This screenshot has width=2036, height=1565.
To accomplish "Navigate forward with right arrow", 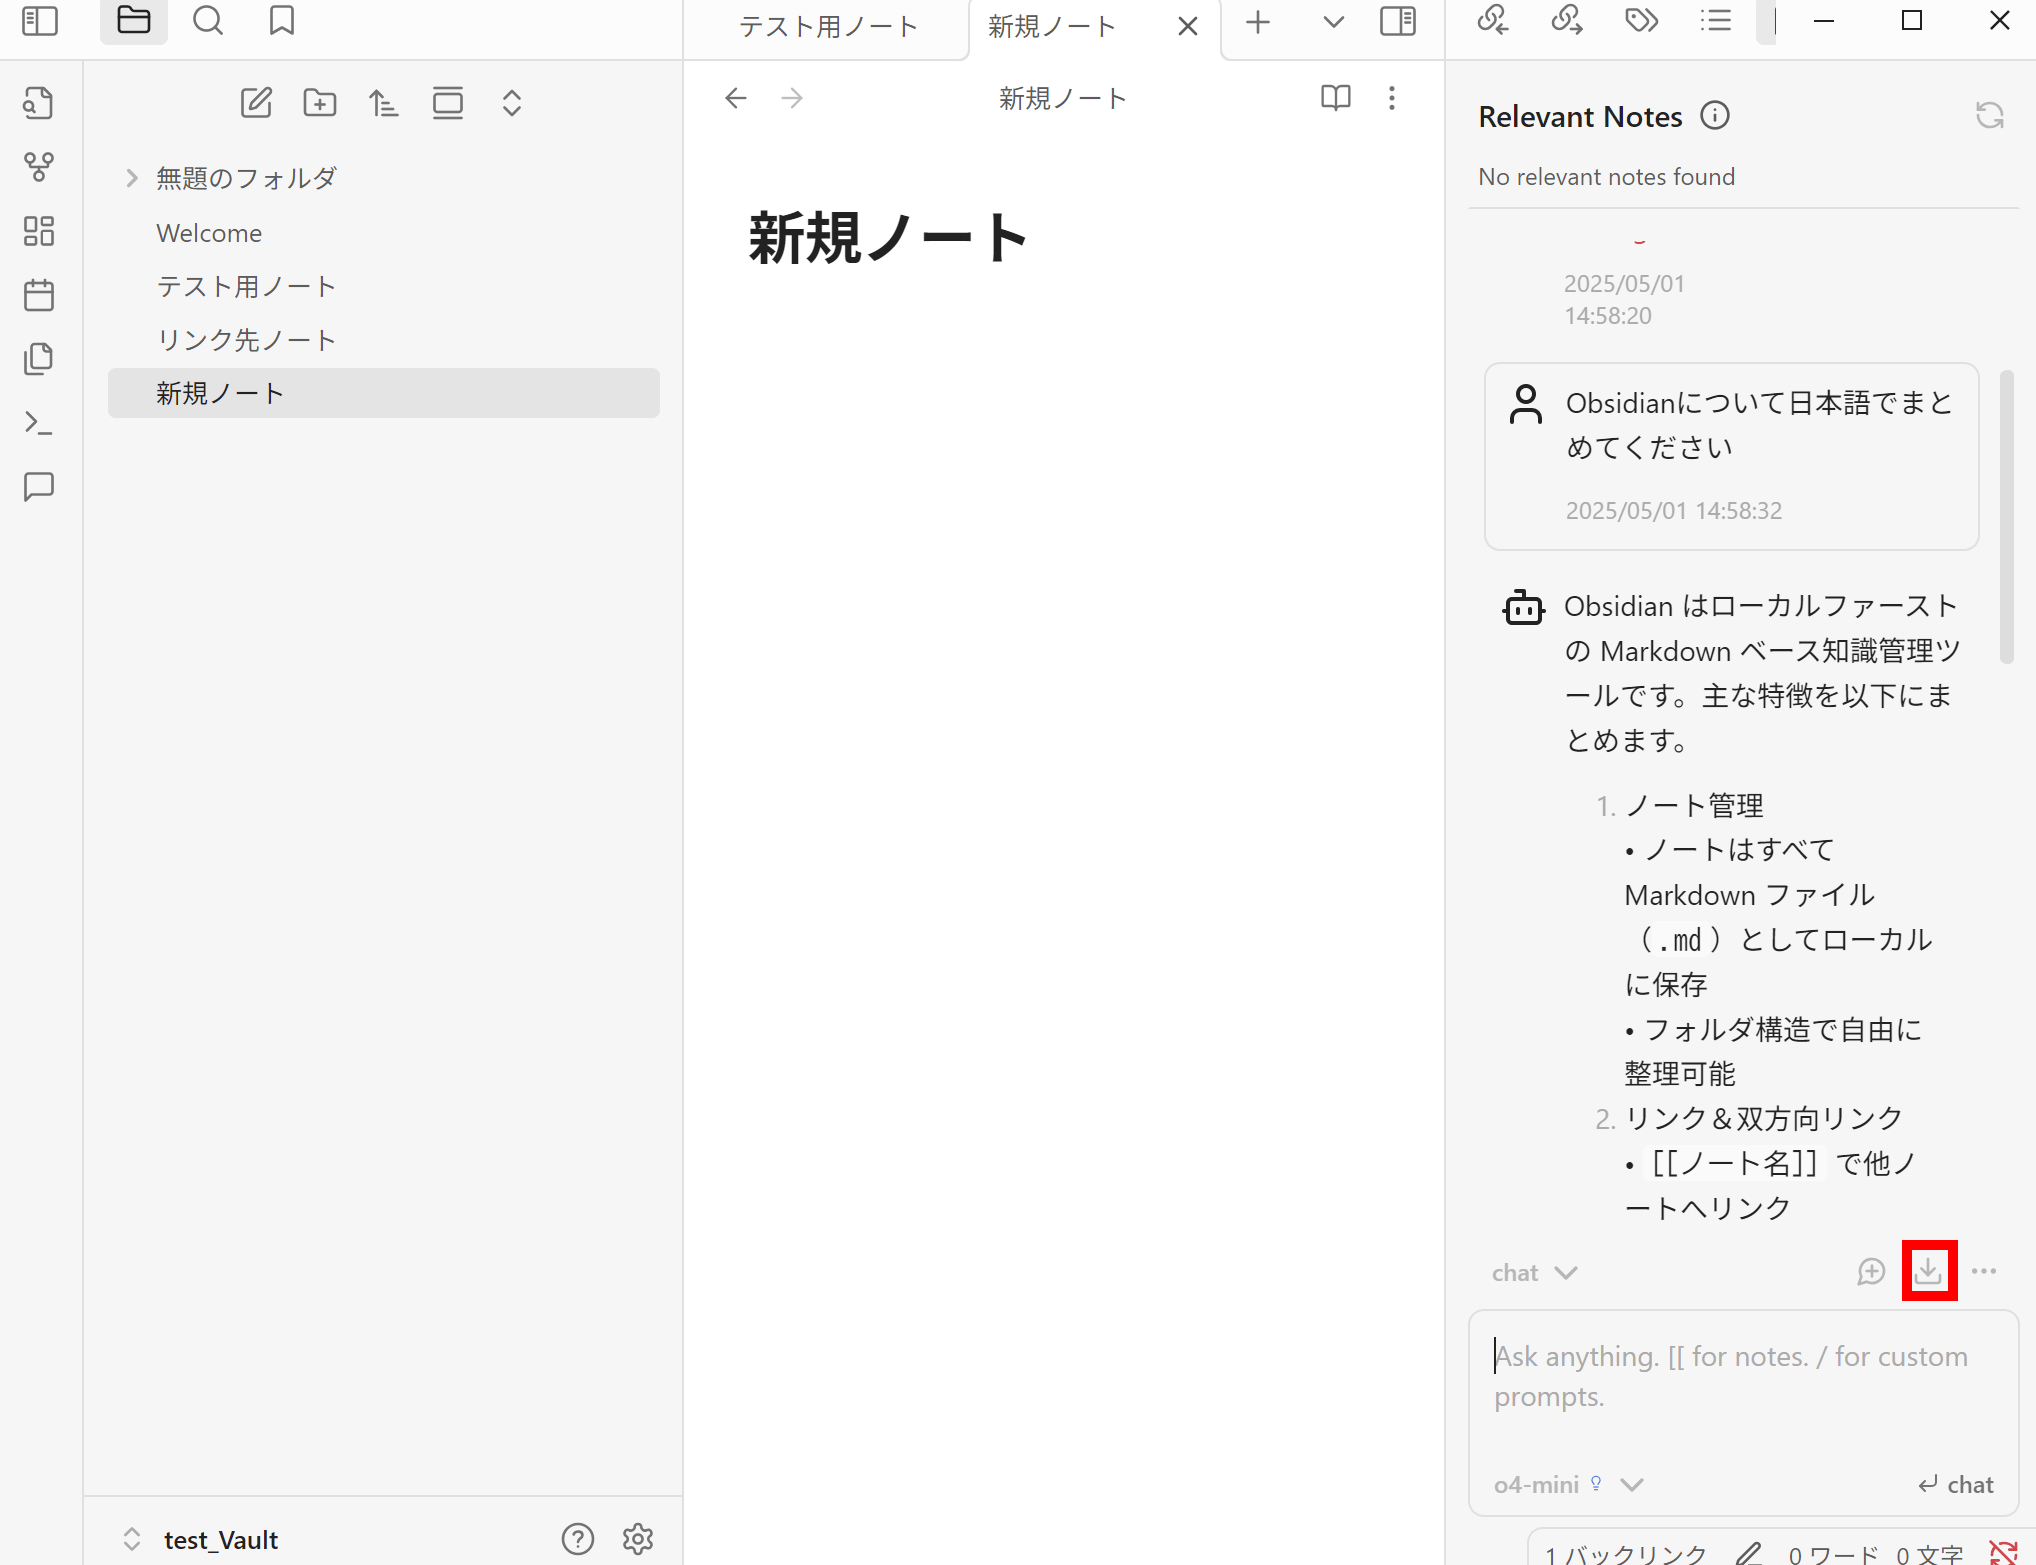I will point(792,98).
